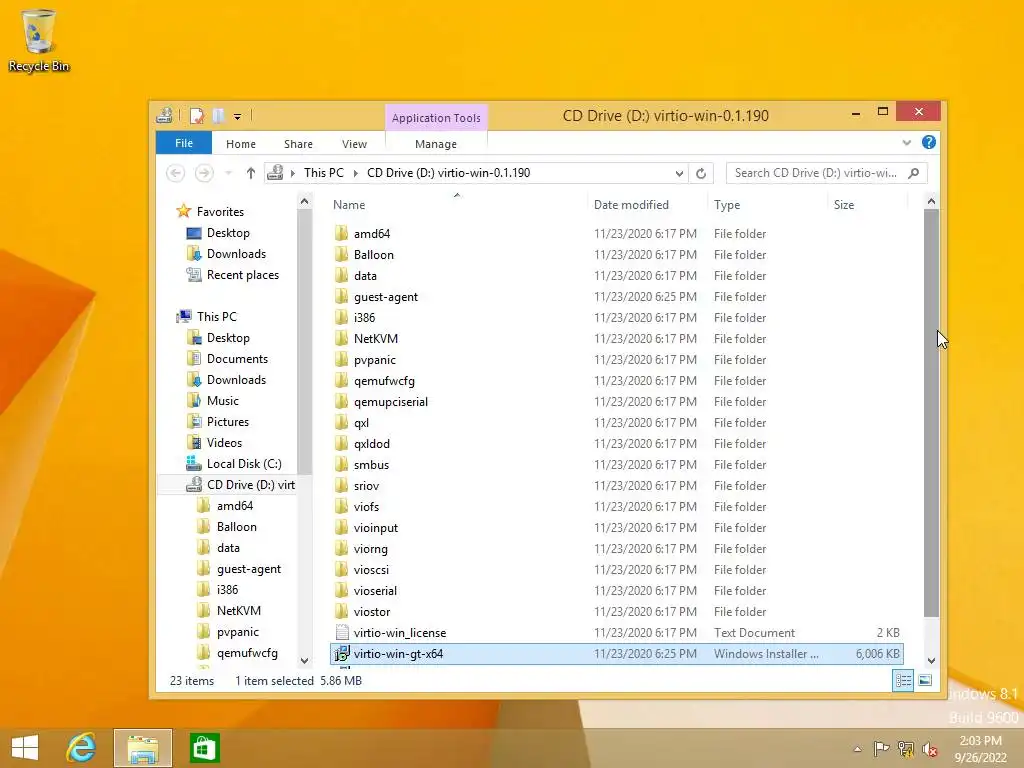The height and width of the screenshot is (768, 1024).
Task: Select This PC in the navigation pane
Action: point(216,317)
